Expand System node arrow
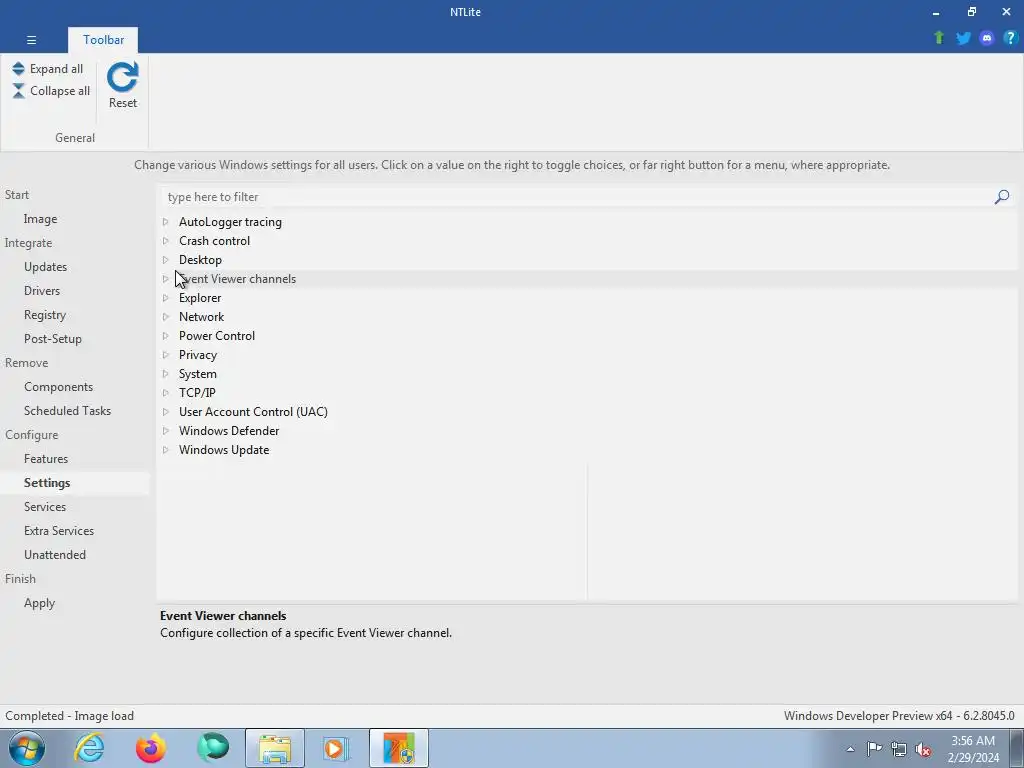The height and width of the screenshot is (768, 1024). [166, 374]
